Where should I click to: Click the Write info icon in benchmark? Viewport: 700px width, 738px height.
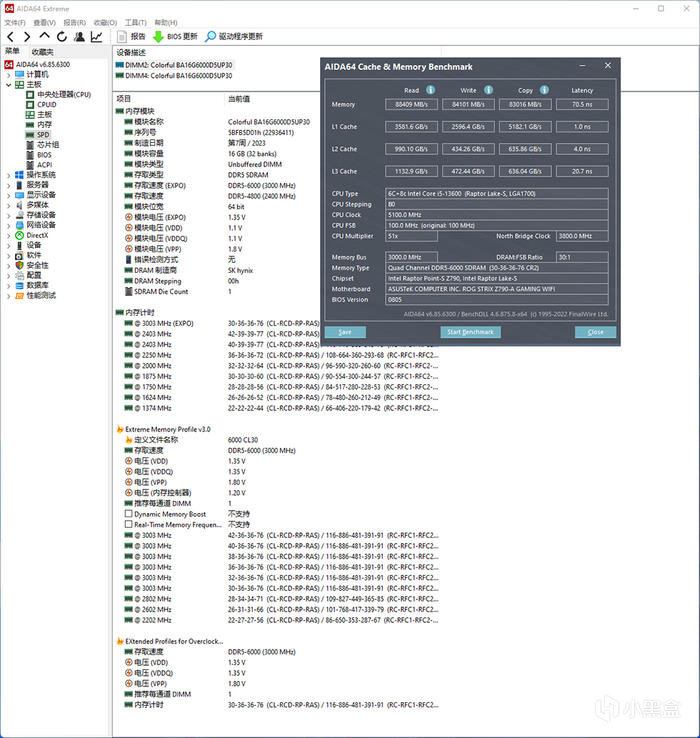click(488, 89)
